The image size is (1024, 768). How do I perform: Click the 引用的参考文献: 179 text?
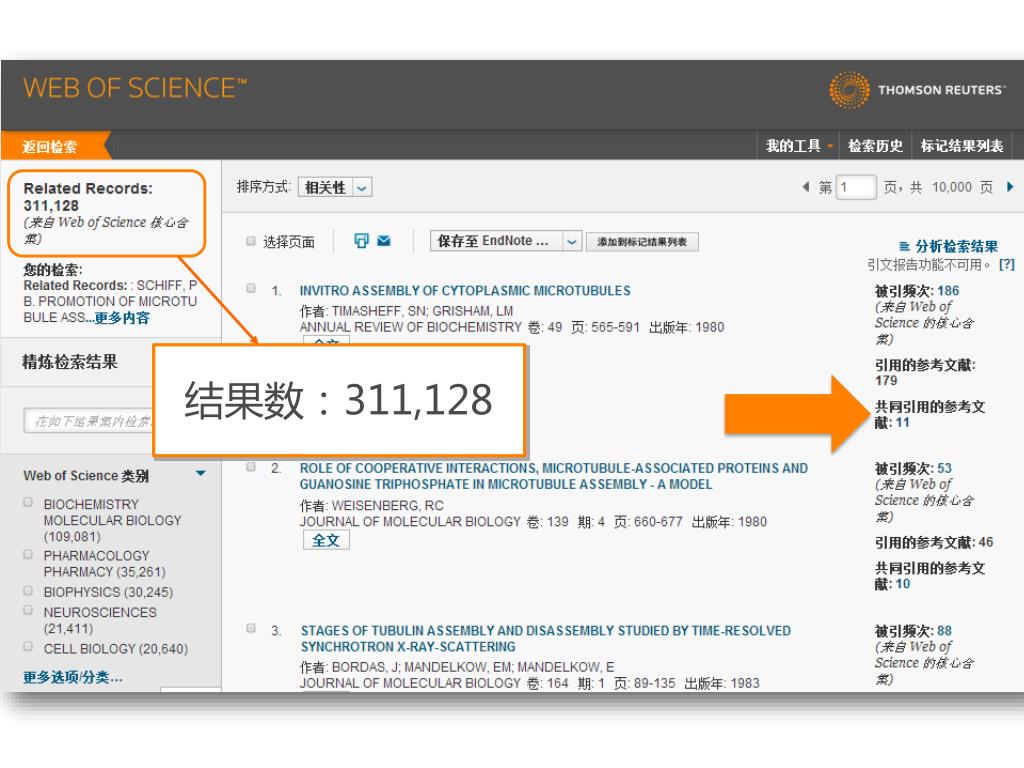925,372
